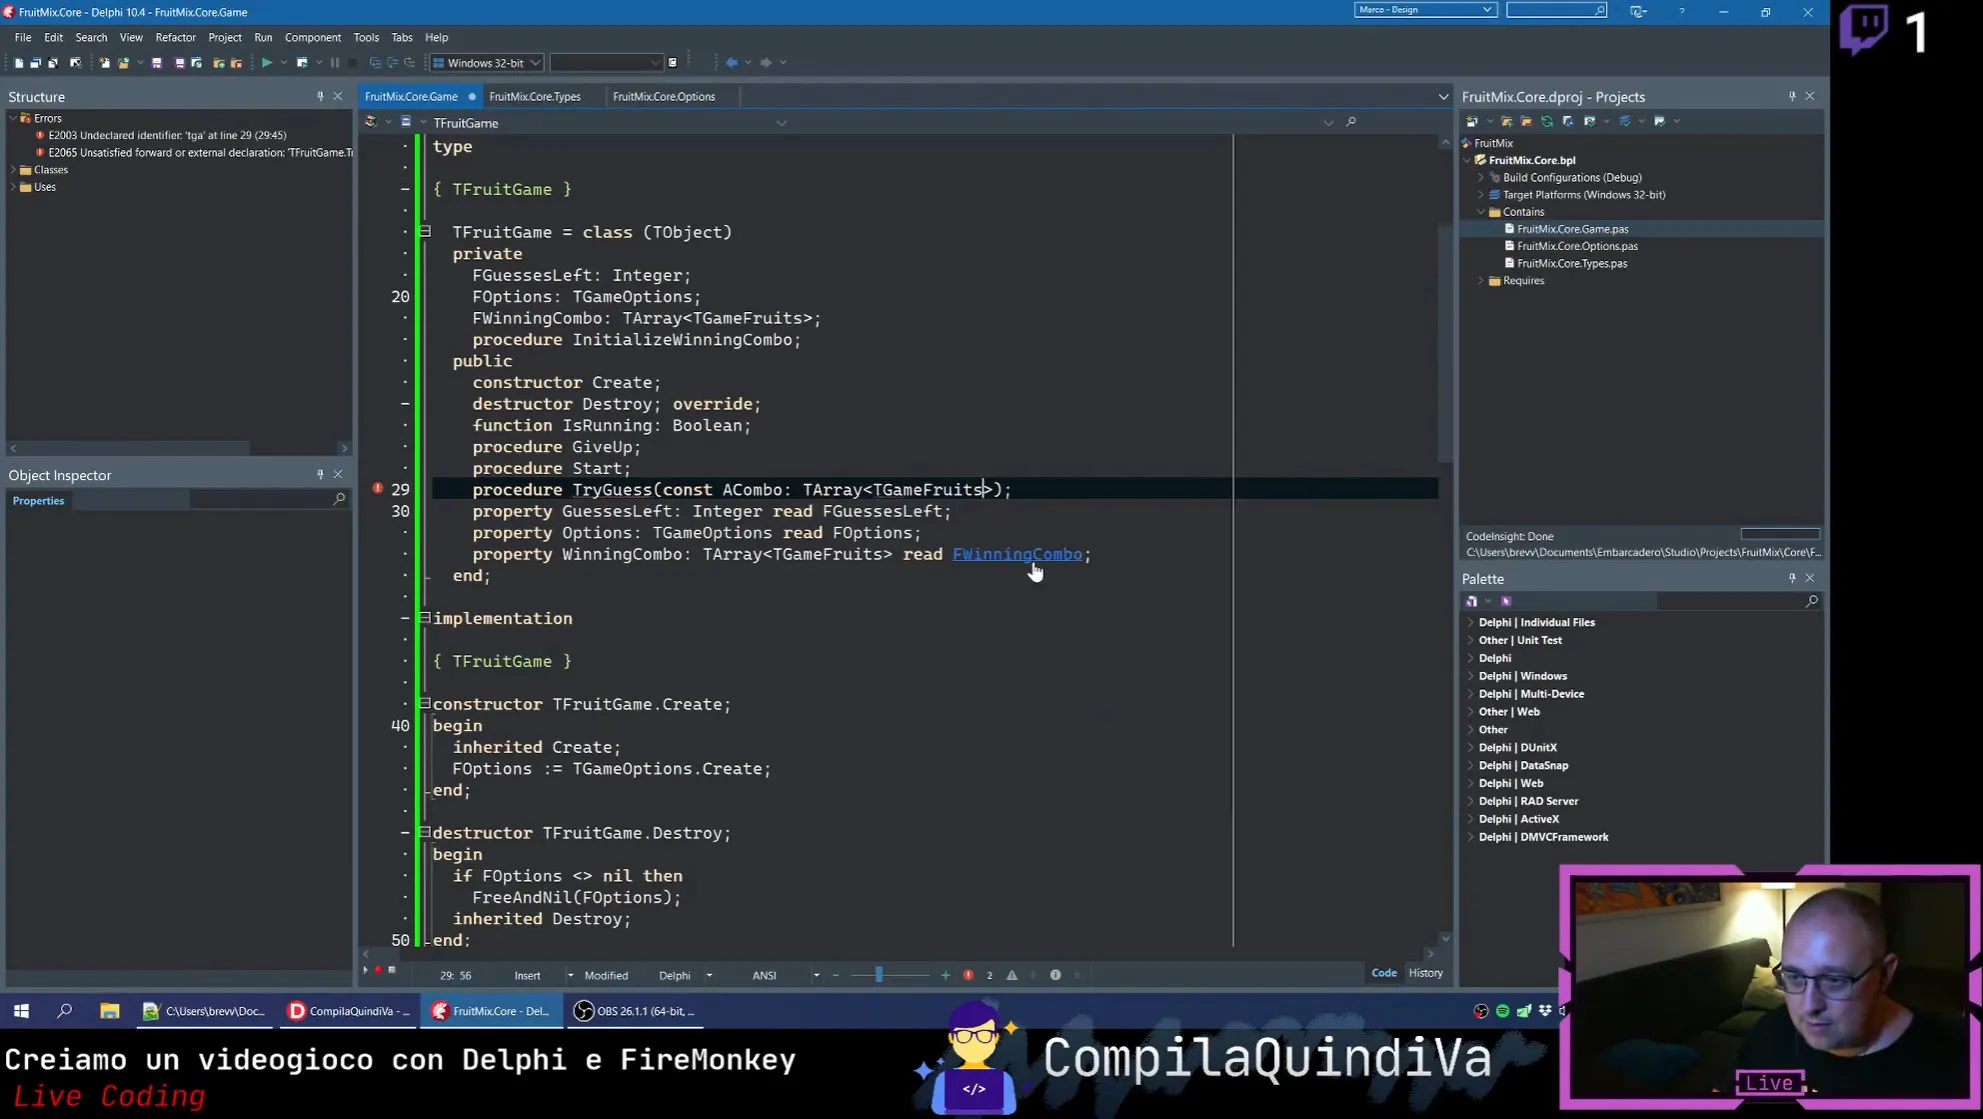Image resolution: width=1983 pixels, height=1119 pixels.
Task: Open the TFruitGame class navigation dropdown
Action: pos(781,123)
